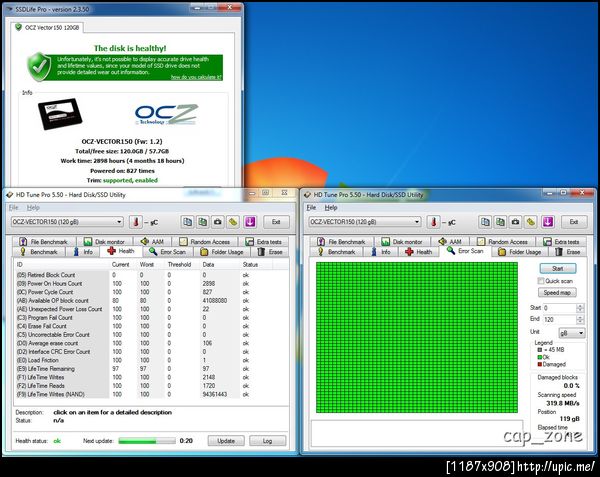Click Exit button in right HD Tune
This screenshot has width=600, height=477.
(574, 222)
